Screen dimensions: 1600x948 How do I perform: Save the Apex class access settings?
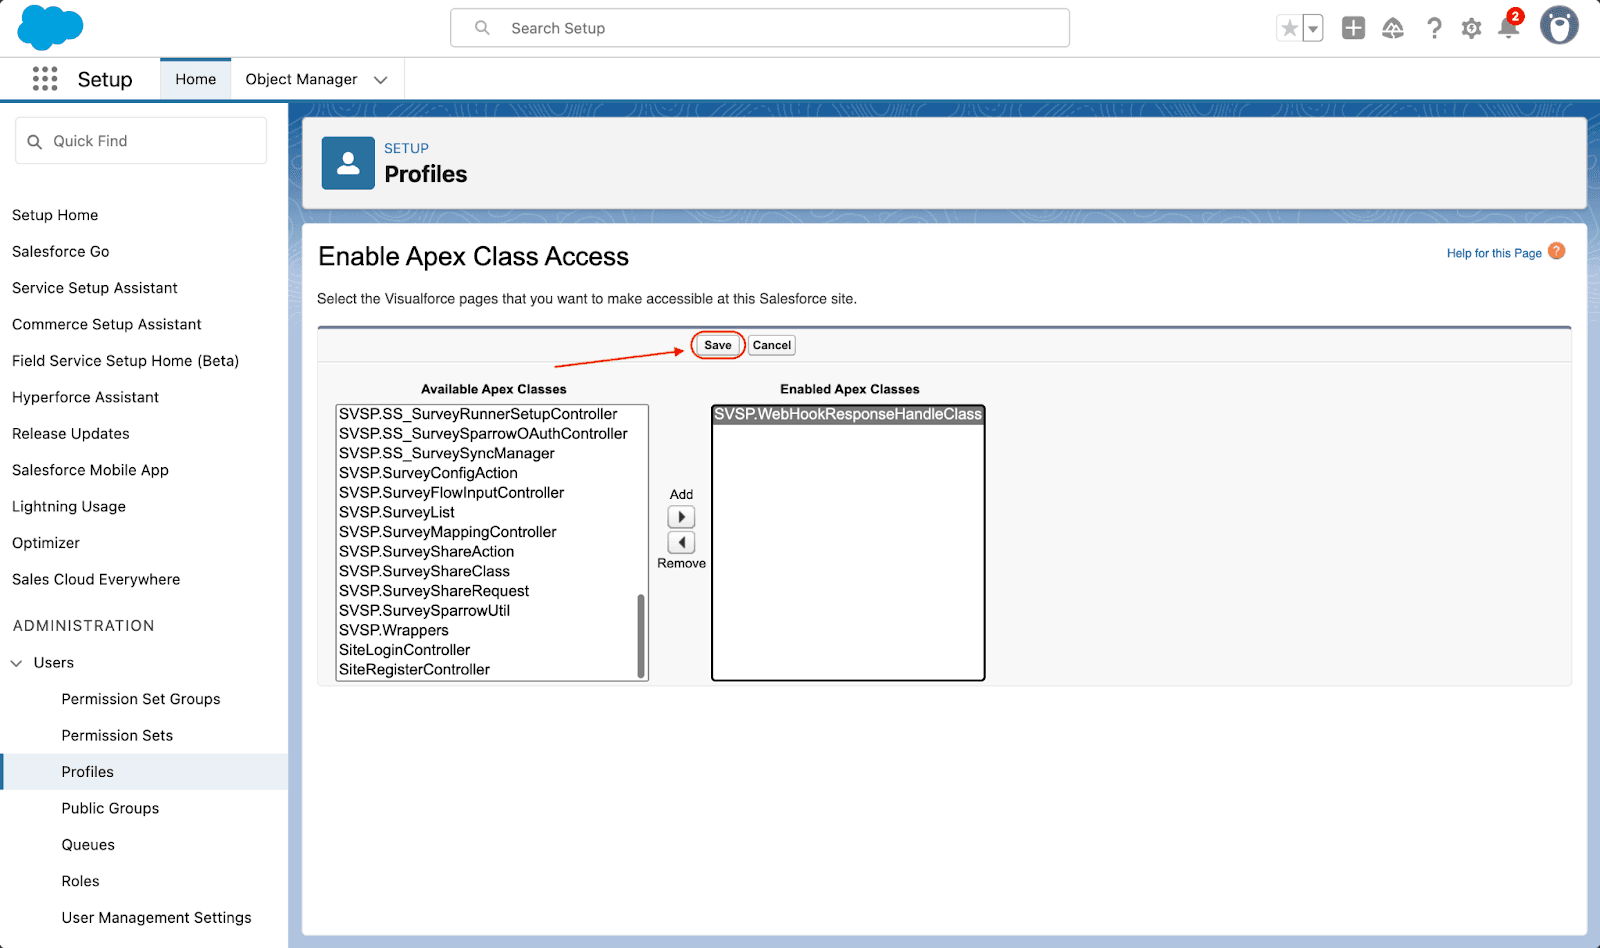(x=717, y=345)
